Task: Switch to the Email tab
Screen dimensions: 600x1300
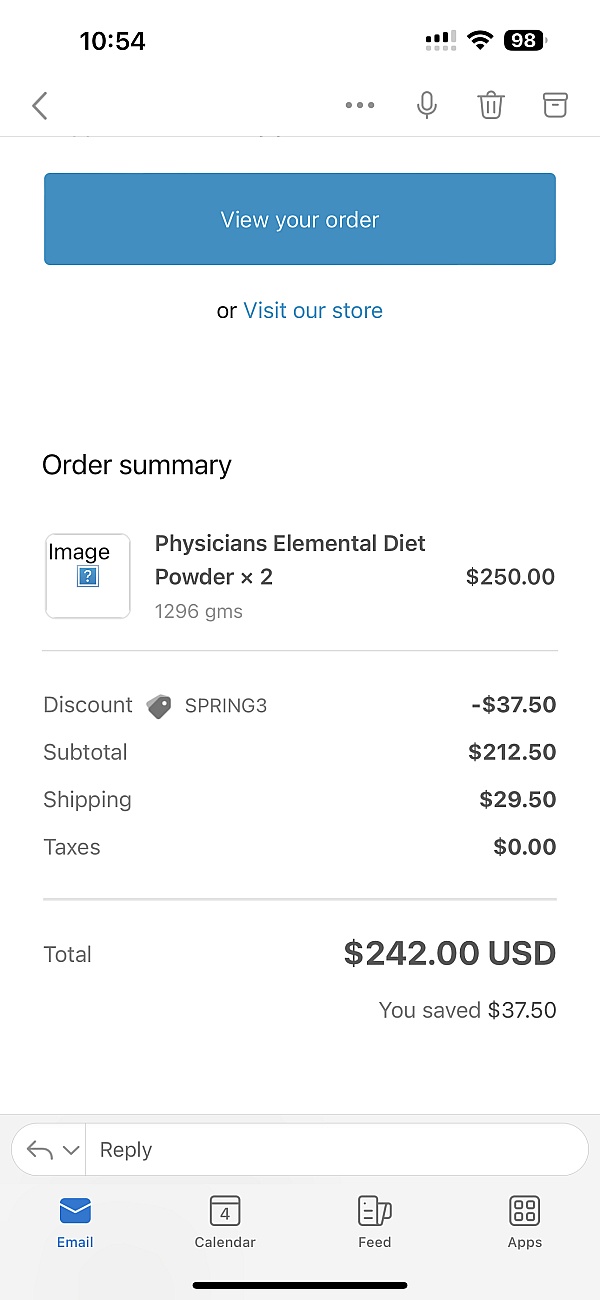Action: (75, 1222)
